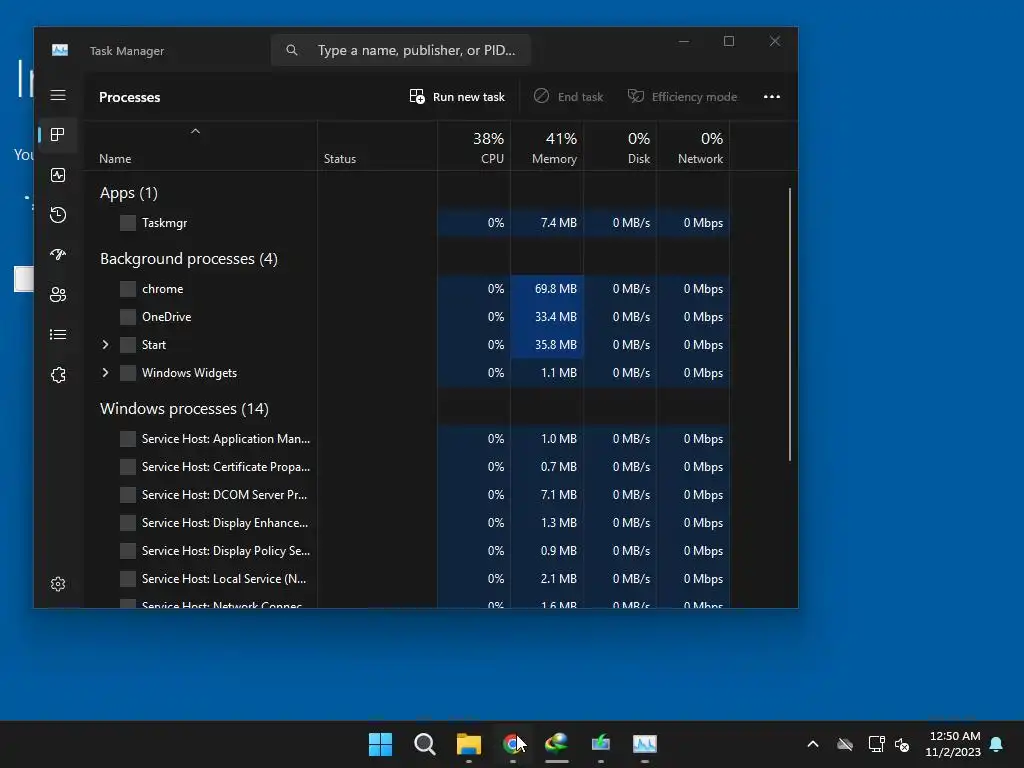Open File Explorer from taskbar
Viewport: 1024px width, 768px height.
pos(469,744)
